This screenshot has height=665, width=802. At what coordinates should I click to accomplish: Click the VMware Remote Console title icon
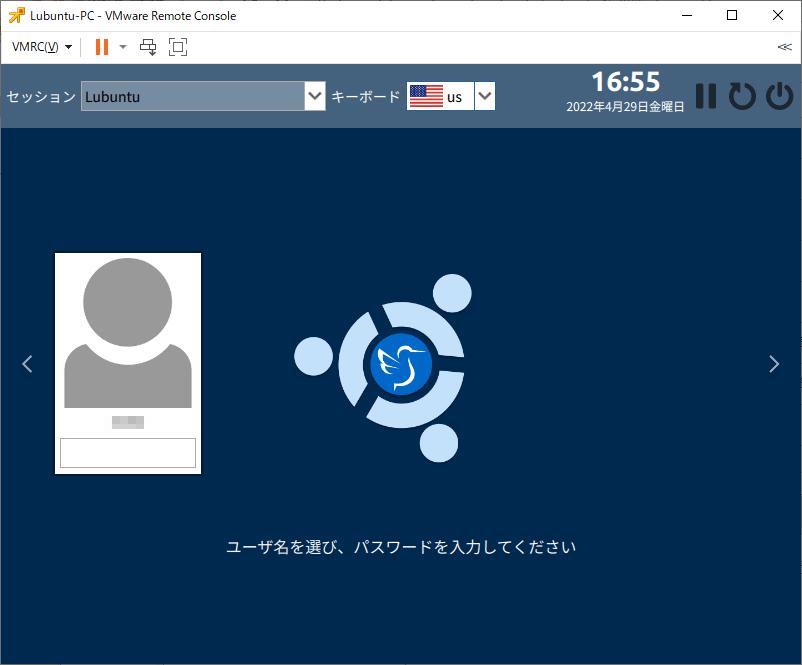click(x=16, y=15)
